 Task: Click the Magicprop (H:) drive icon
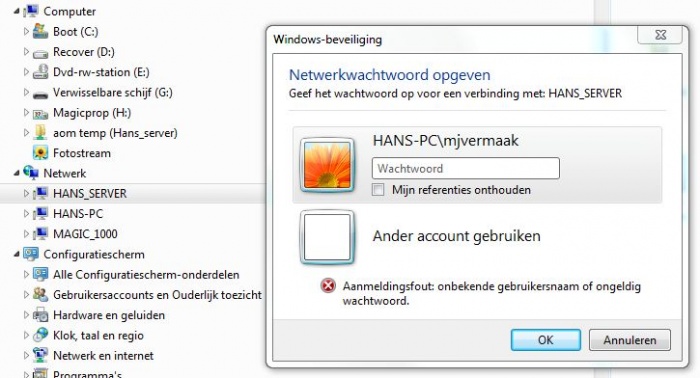click(x=41, y=113)
